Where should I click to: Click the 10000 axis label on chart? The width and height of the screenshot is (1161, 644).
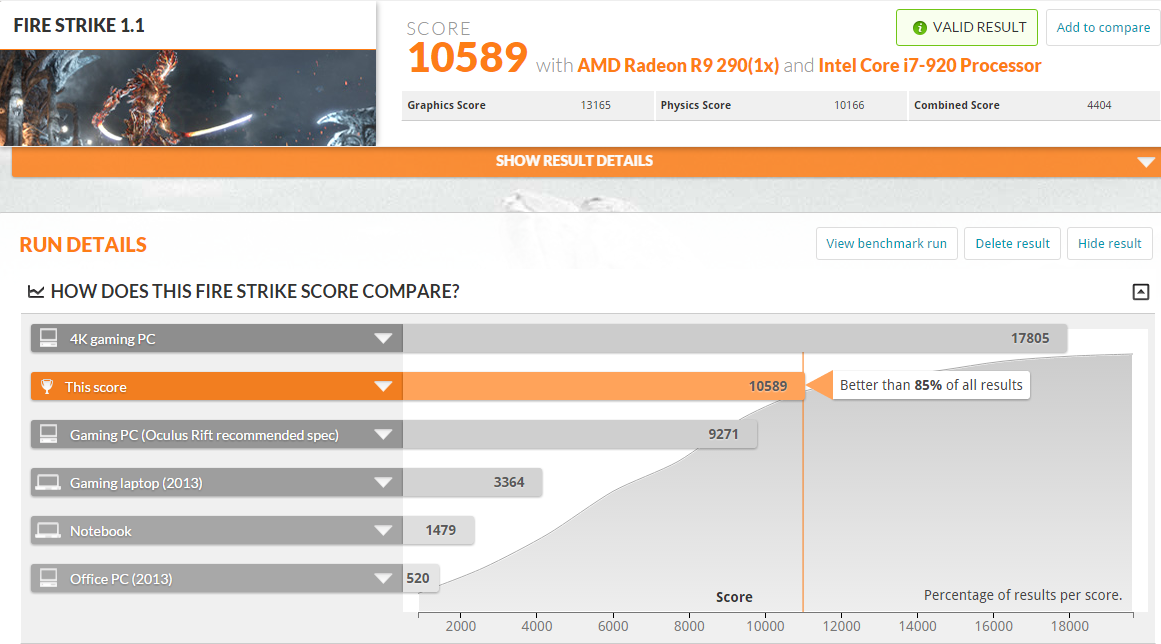click(765, 626)
